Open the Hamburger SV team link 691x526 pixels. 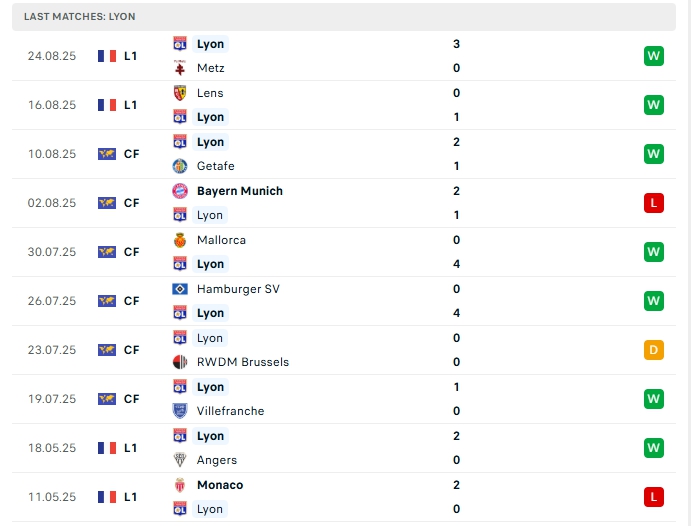[x=238, y=289]
